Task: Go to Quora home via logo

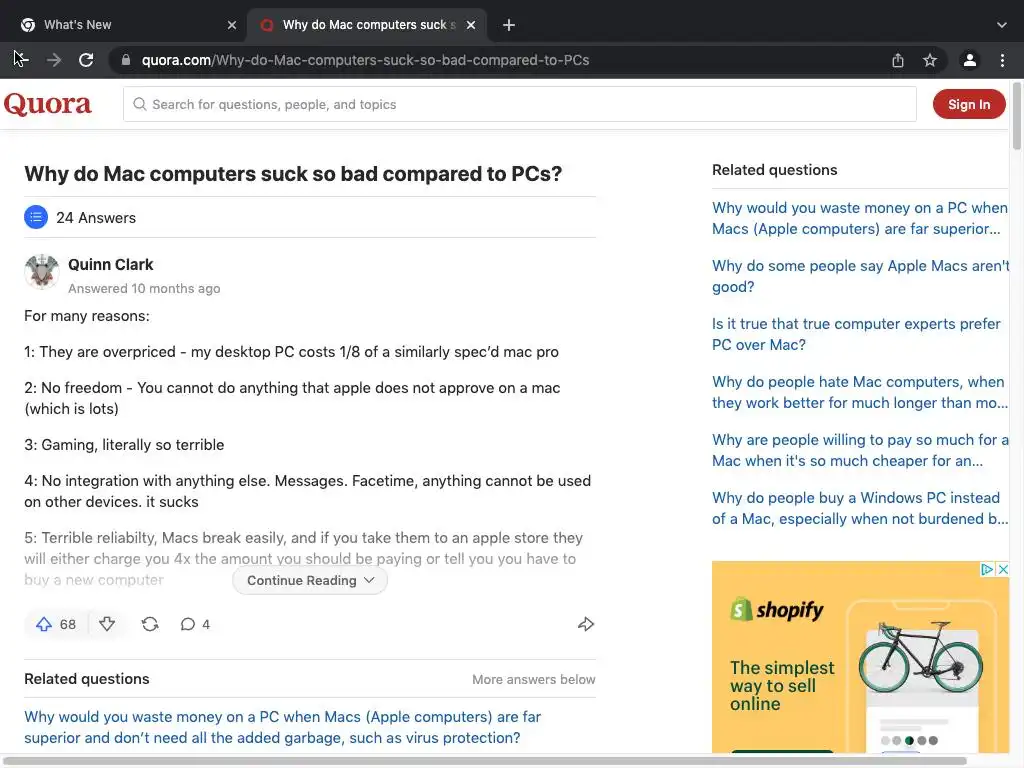Action: pos(48,104)
